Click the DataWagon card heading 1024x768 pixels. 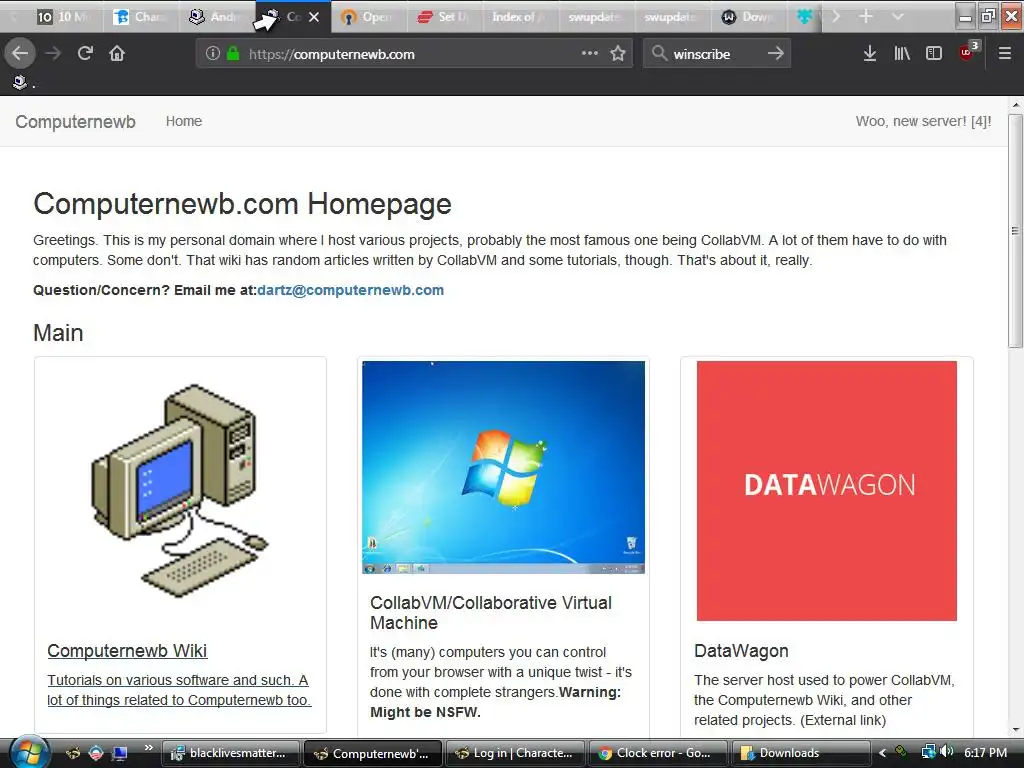click(741, 650)
